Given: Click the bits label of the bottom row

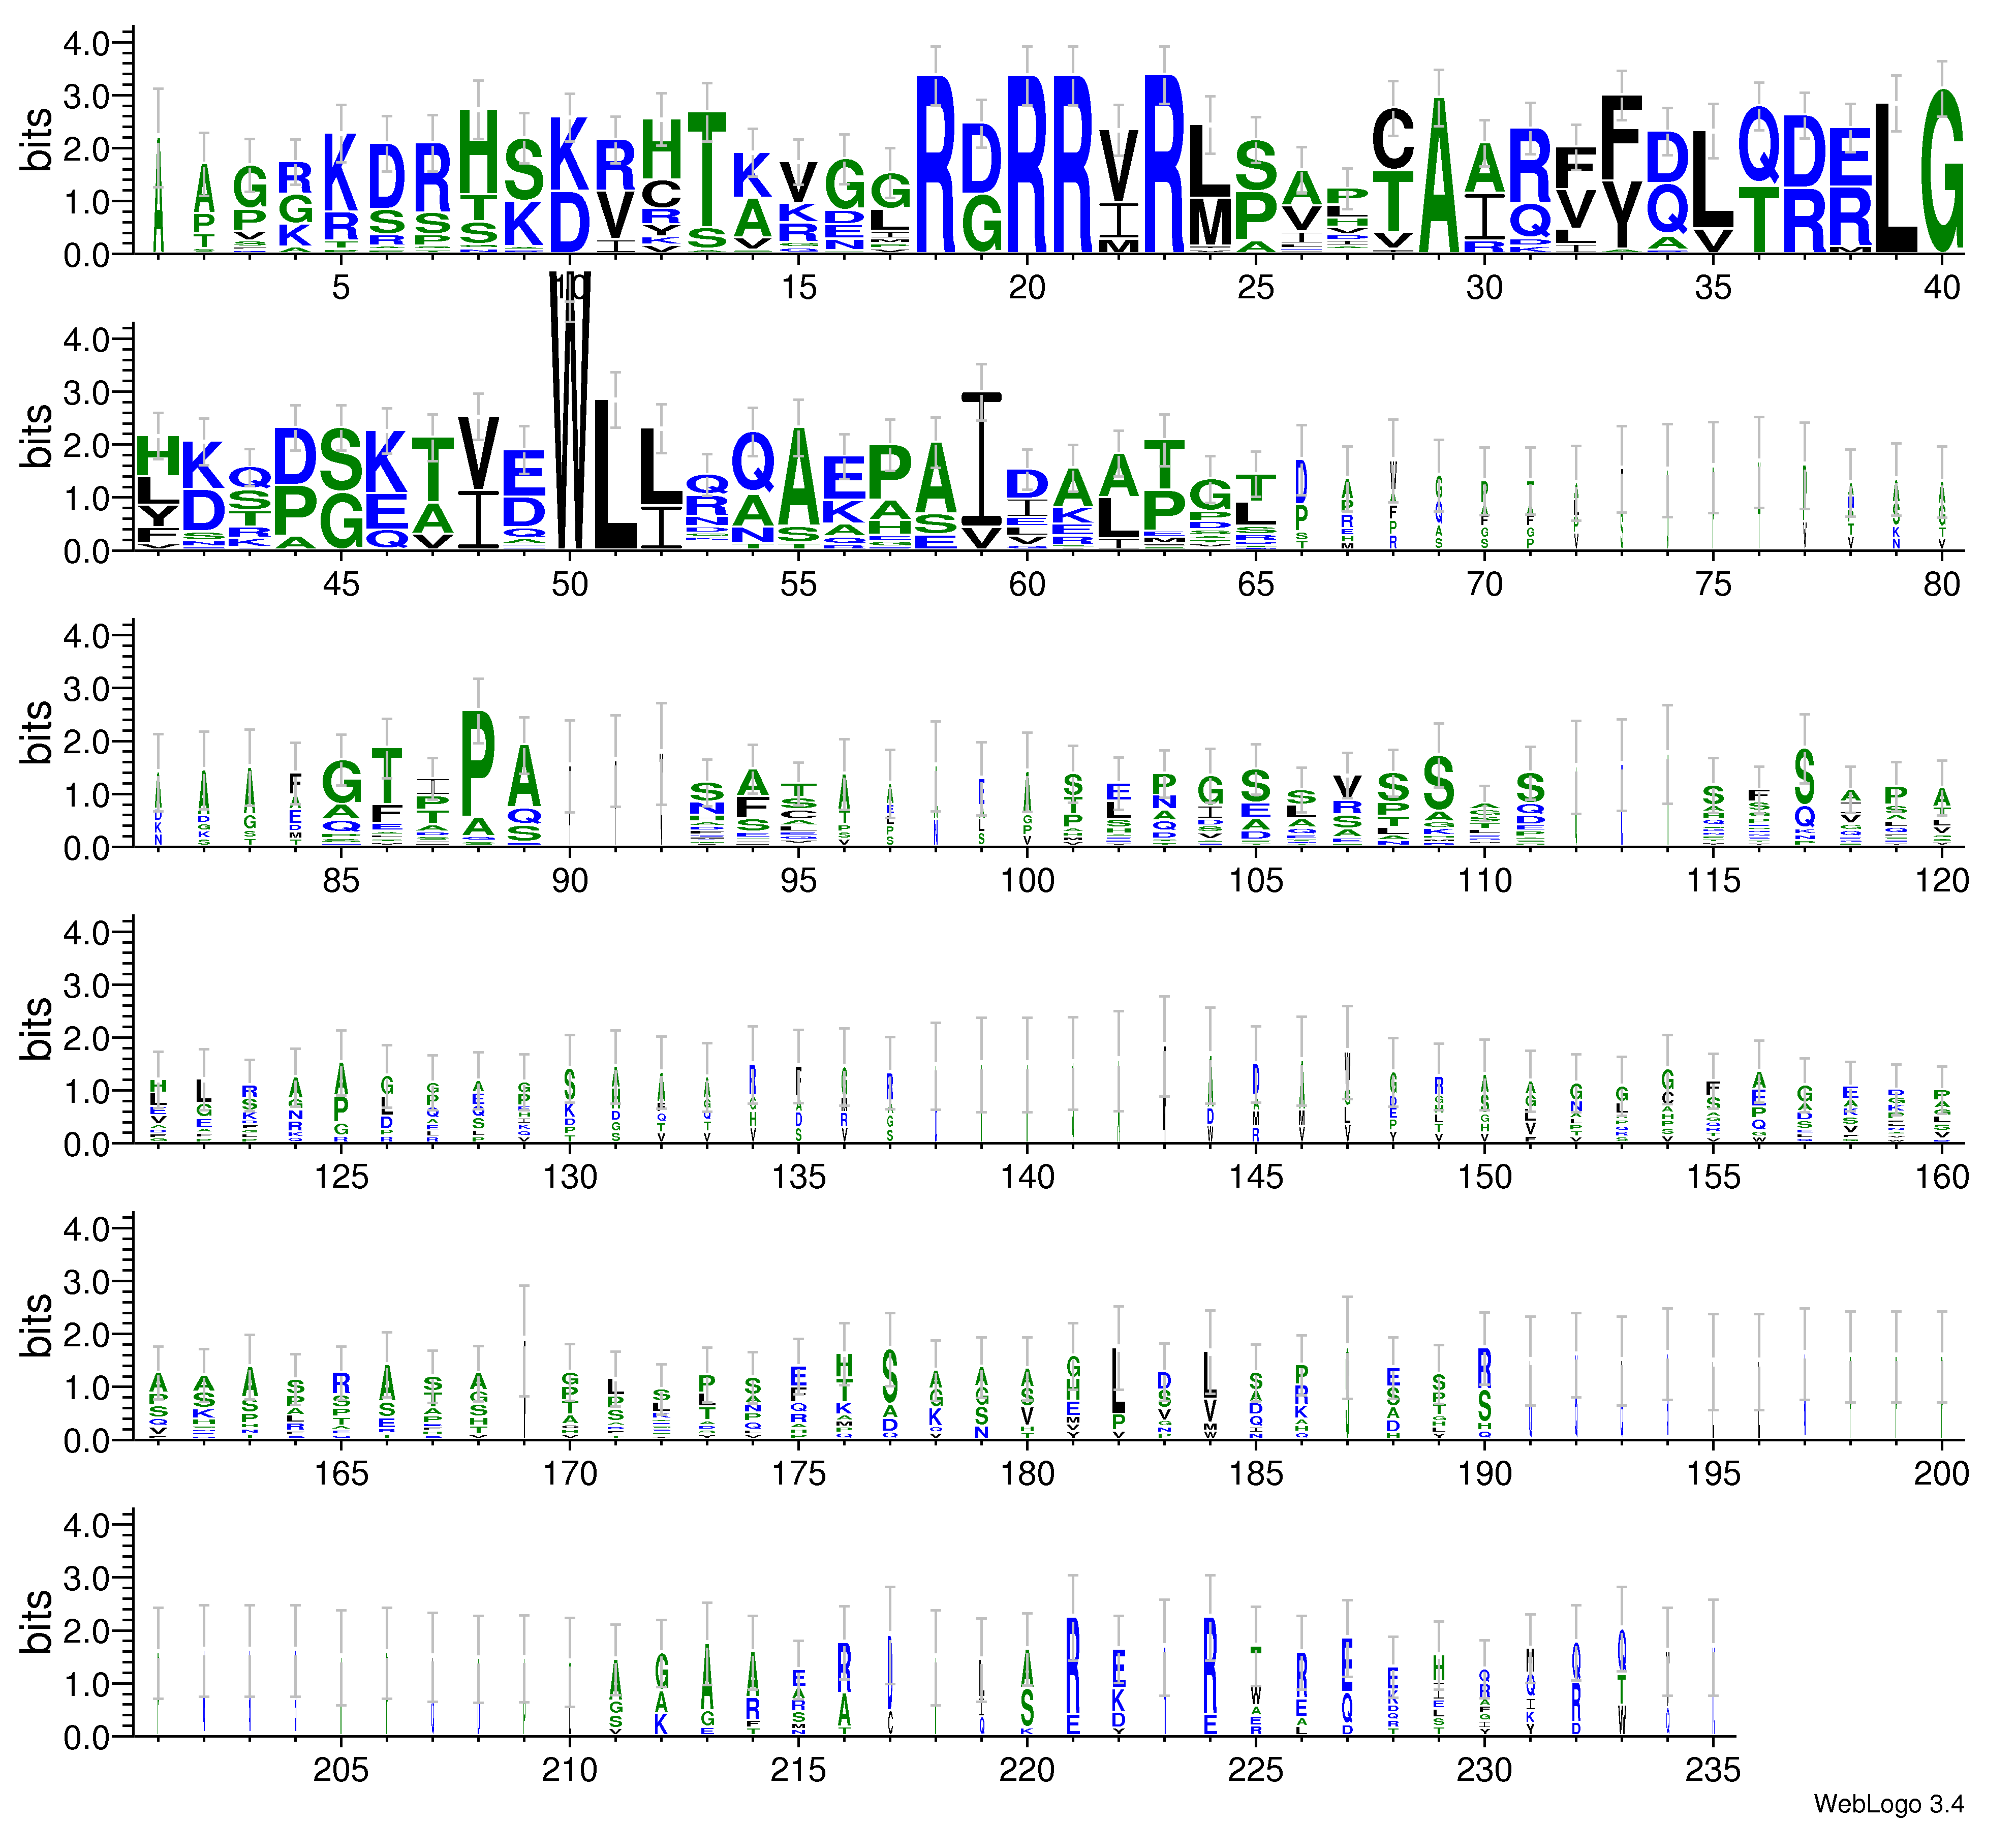Looking at the screenshot, I should [x=36, y=1621].
